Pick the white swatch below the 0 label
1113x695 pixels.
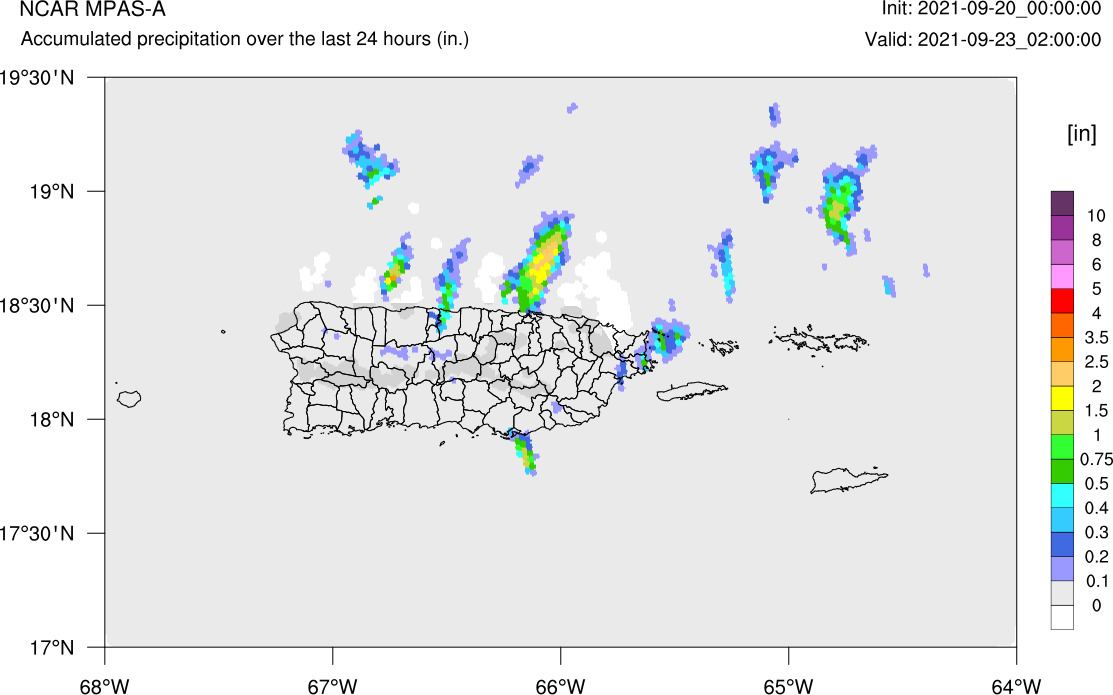pyautogui.click(x=1062, y=617)
